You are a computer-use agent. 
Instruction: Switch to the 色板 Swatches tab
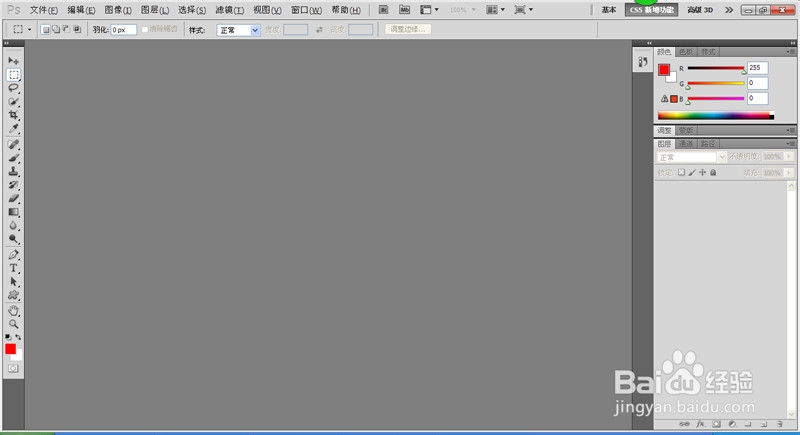686,52
